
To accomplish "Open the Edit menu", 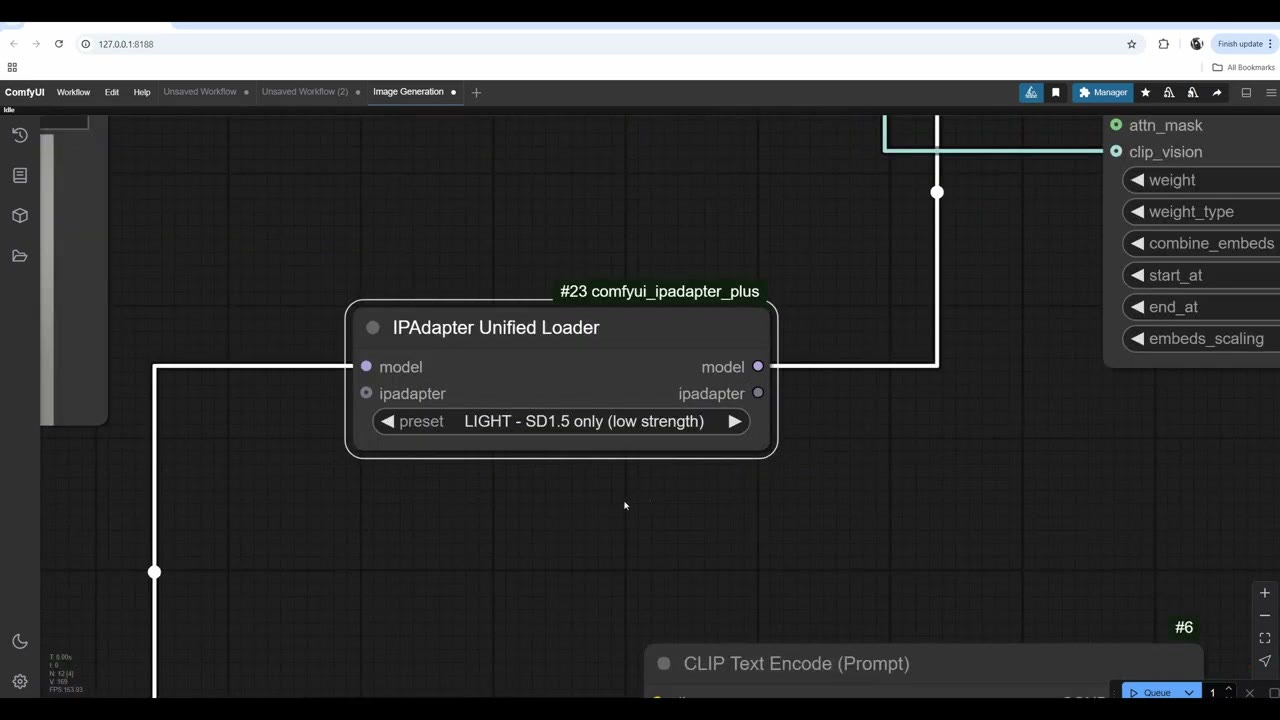I will coord(112,92).
